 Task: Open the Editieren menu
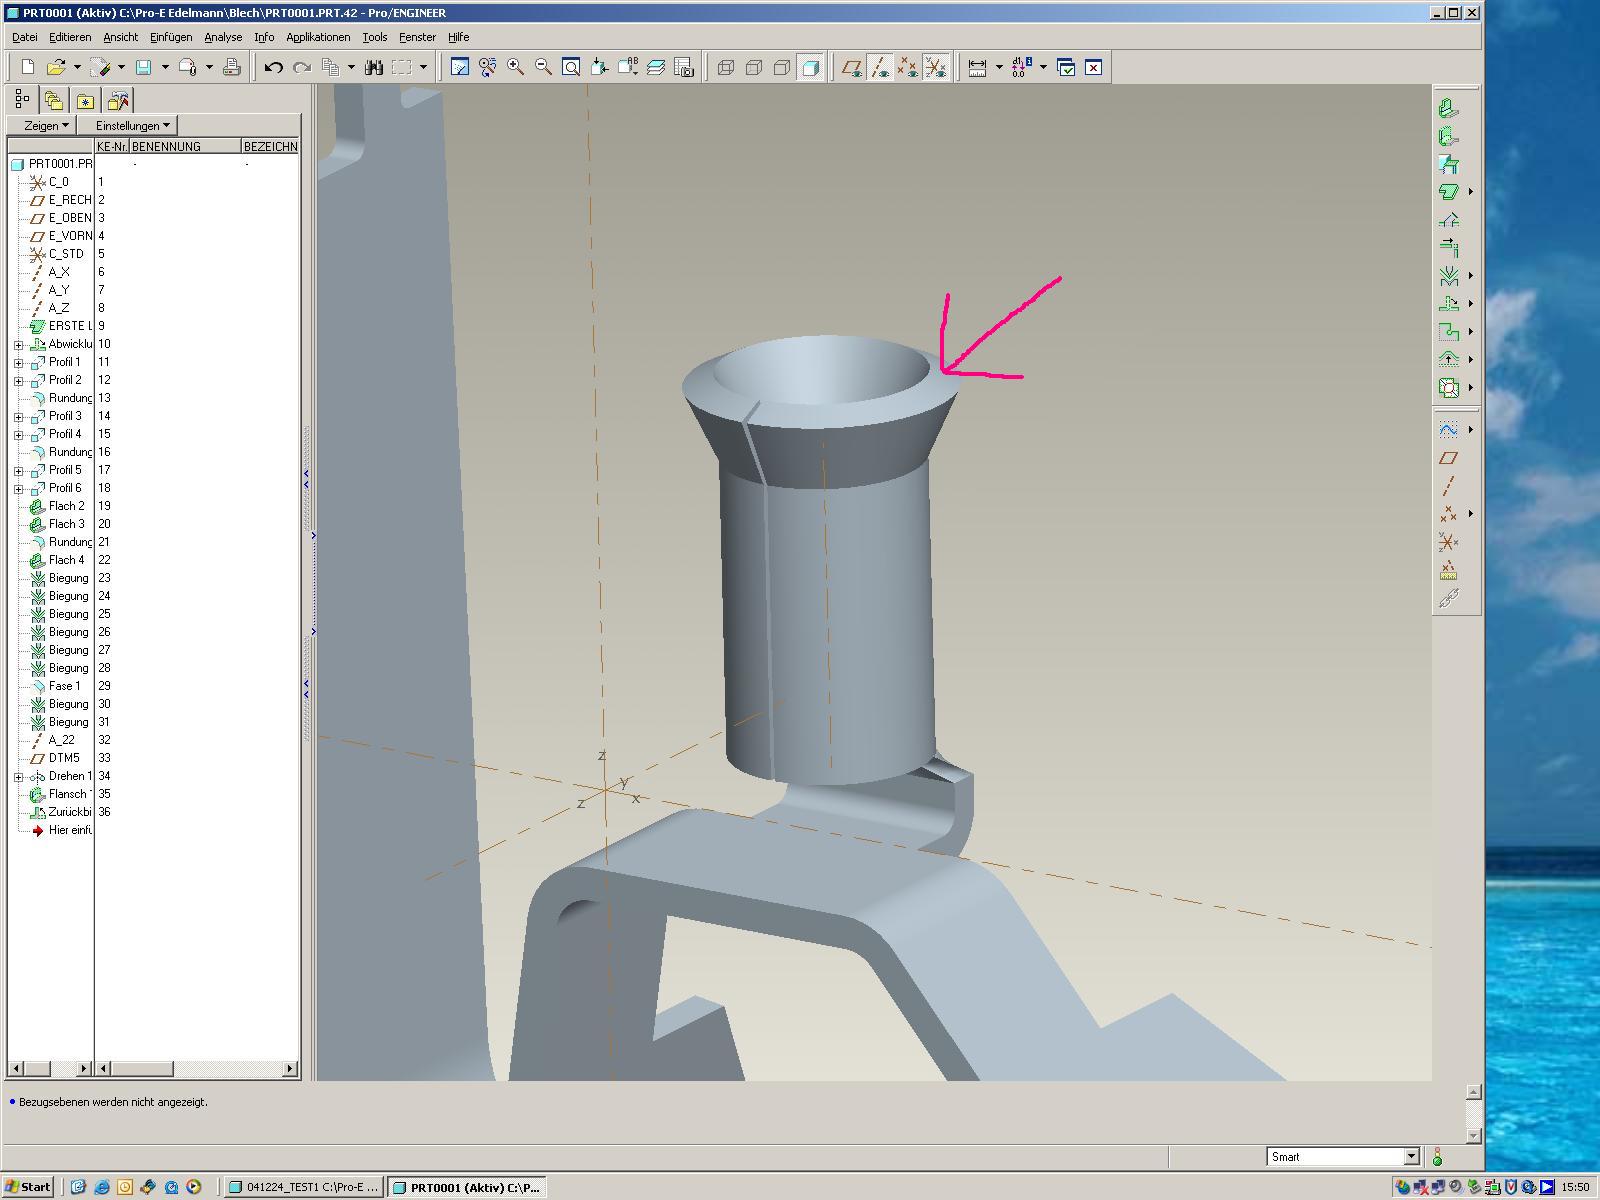pos(70,37)
